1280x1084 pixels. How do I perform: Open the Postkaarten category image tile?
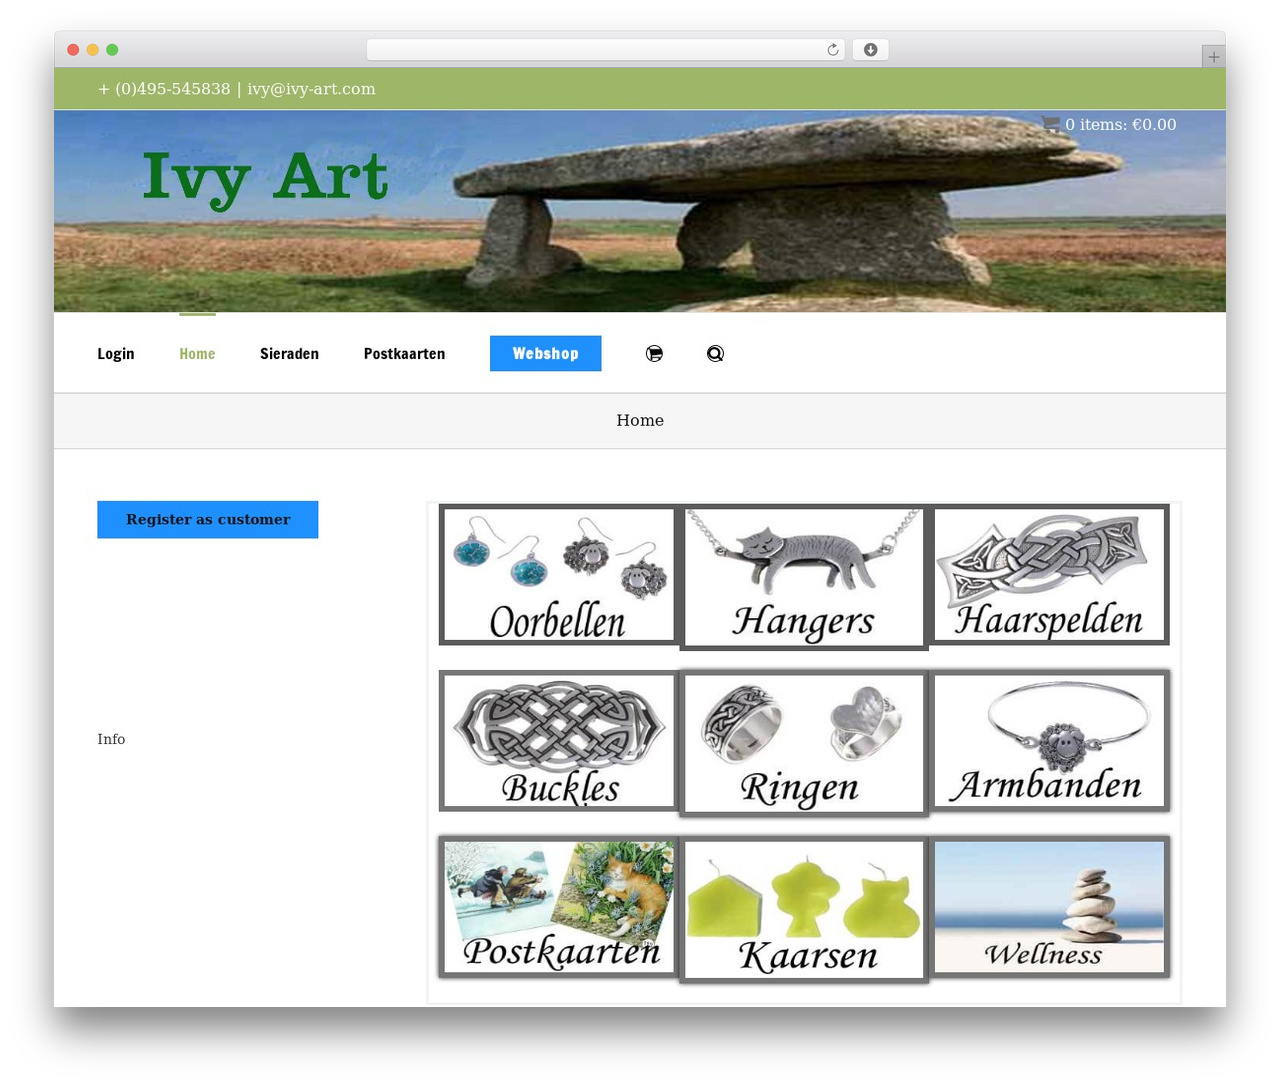[559, 907]
